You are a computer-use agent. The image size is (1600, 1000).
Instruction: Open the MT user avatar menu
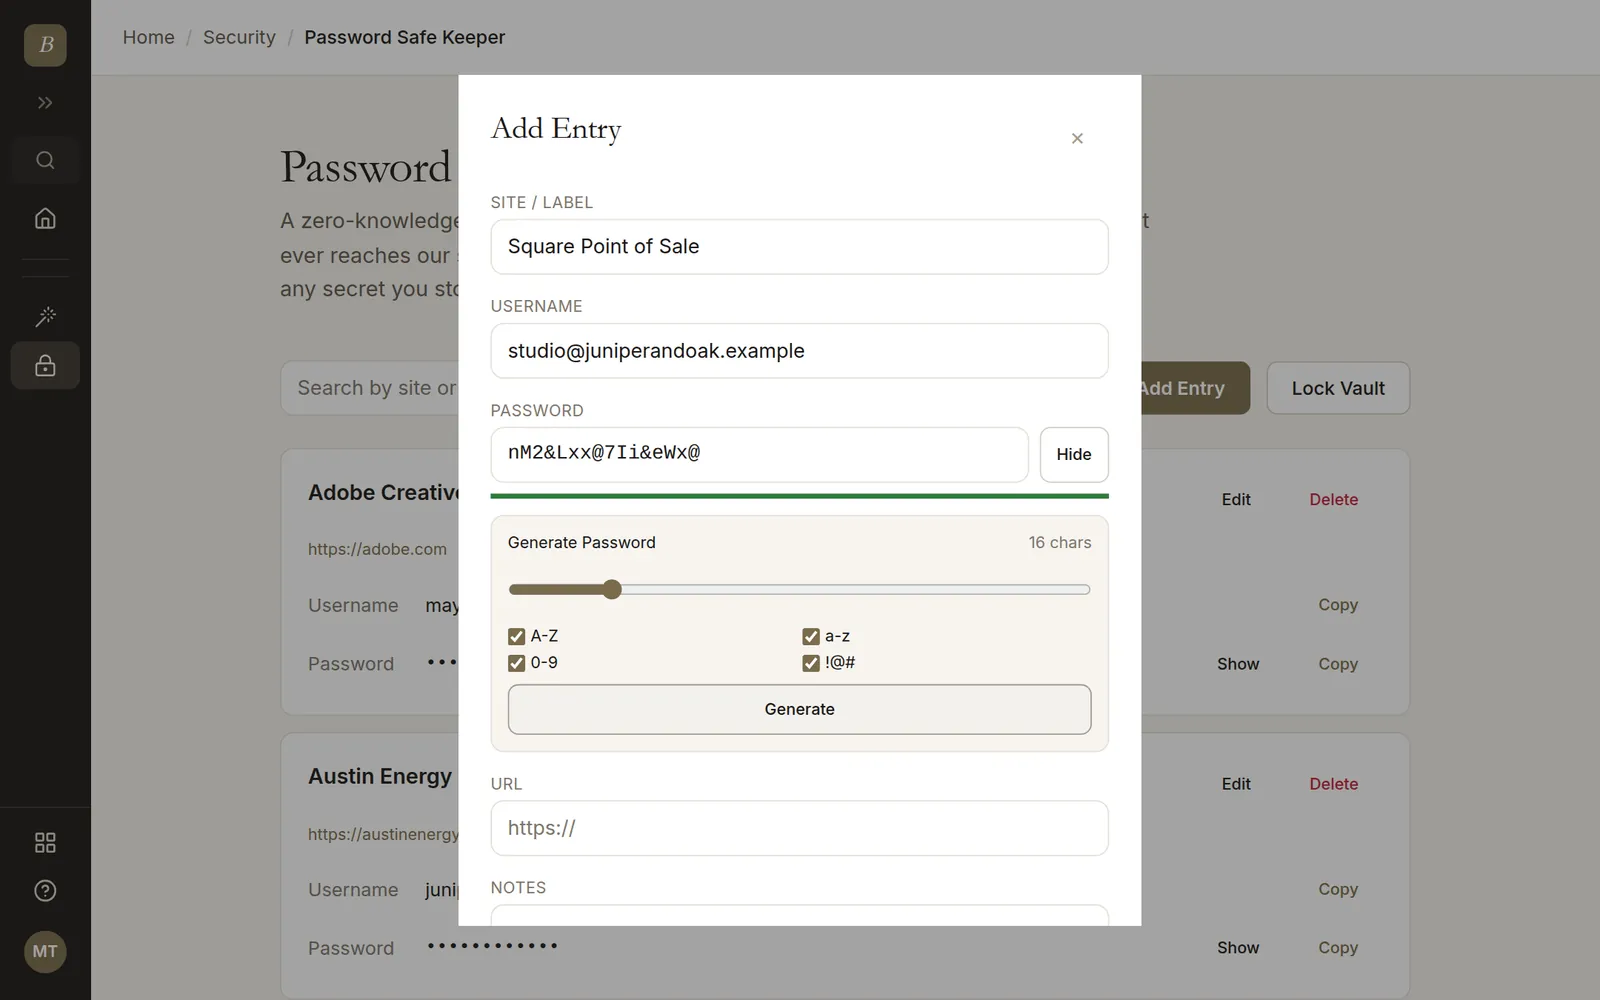click(x=45, y=951)
